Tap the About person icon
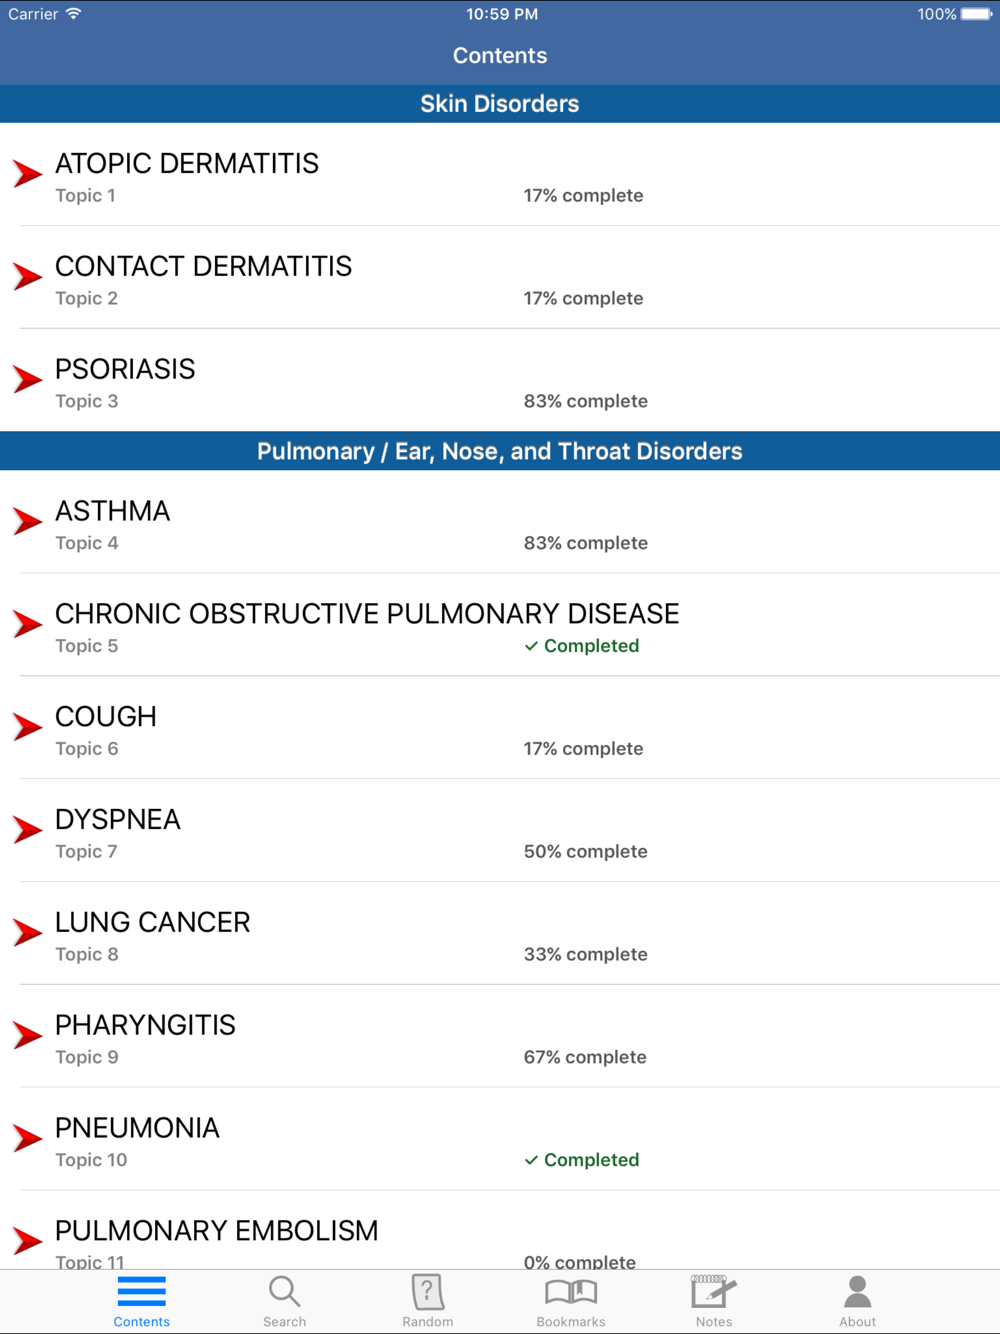This screenshot has height=1334, width=1000. tap(857, 1292)
